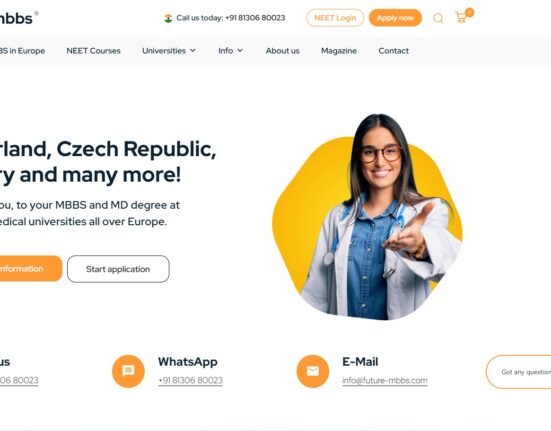551x431 pixels.
Task: Click the WhatsApp phone number link
Action: coord(190,380)
